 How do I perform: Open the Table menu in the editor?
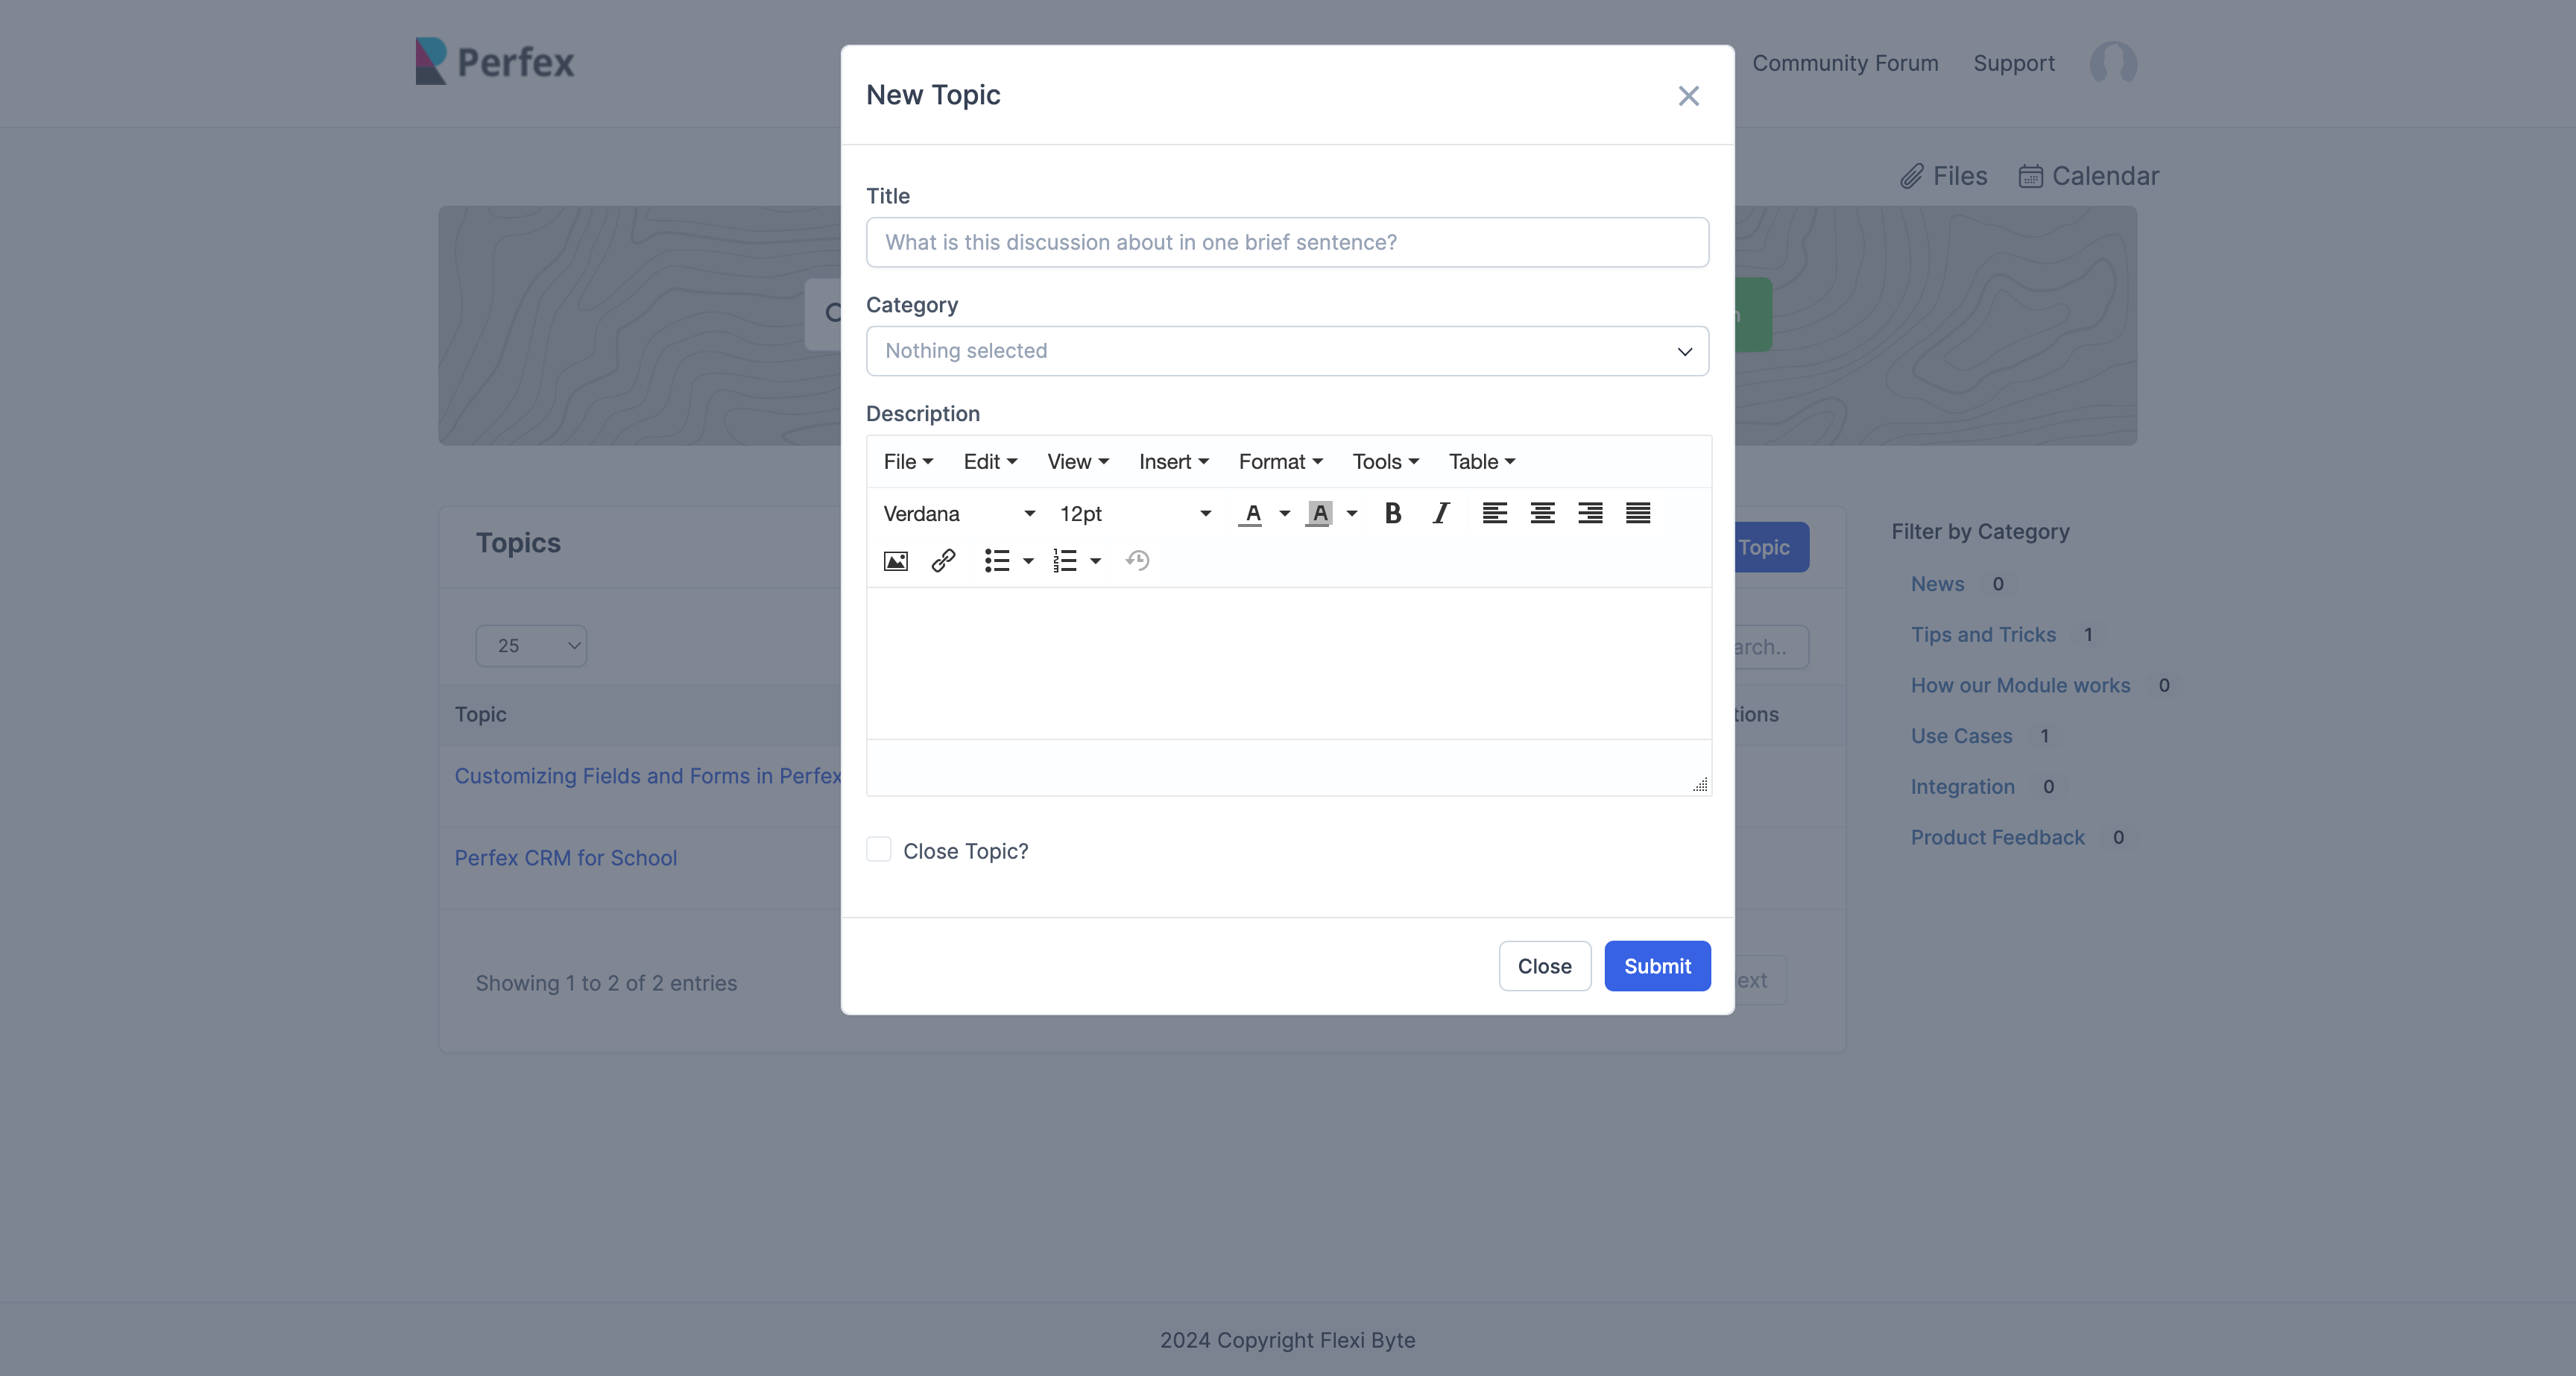(x=1481, y=461)
